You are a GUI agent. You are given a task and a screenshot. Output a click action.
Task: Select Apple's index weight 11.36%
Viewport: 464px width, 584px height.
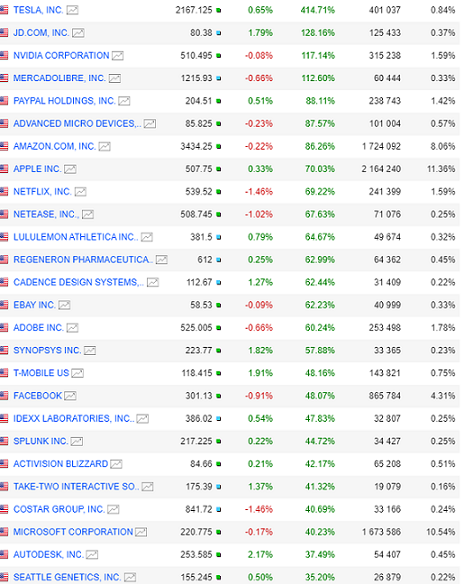coord(441,169)
